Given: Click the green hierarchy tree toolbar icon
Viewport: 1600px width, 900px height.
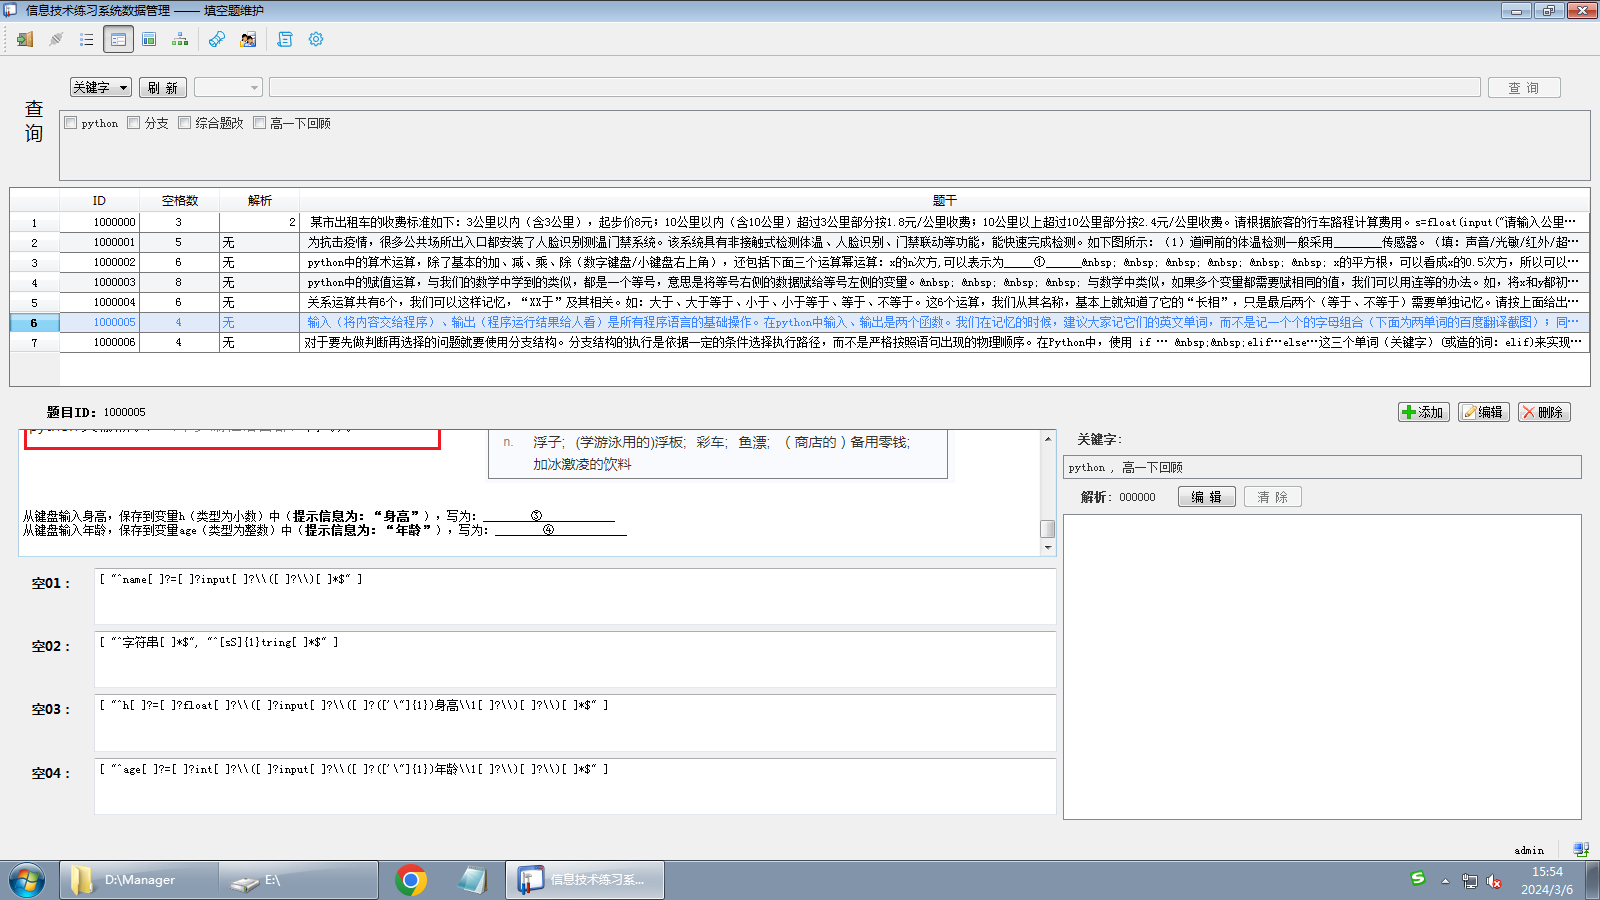Looking at the screenshot, I should (x=180, y=39).
